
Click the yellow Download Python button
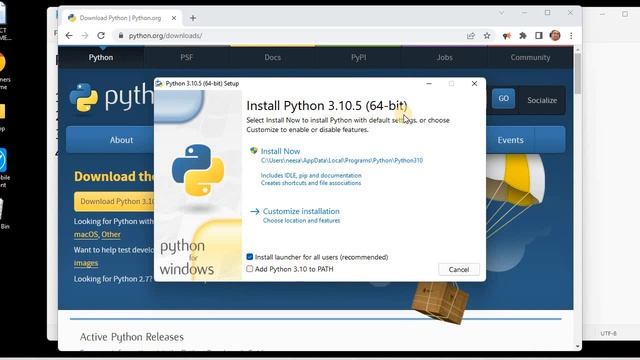pyautogui.click(x=114, y=201)
